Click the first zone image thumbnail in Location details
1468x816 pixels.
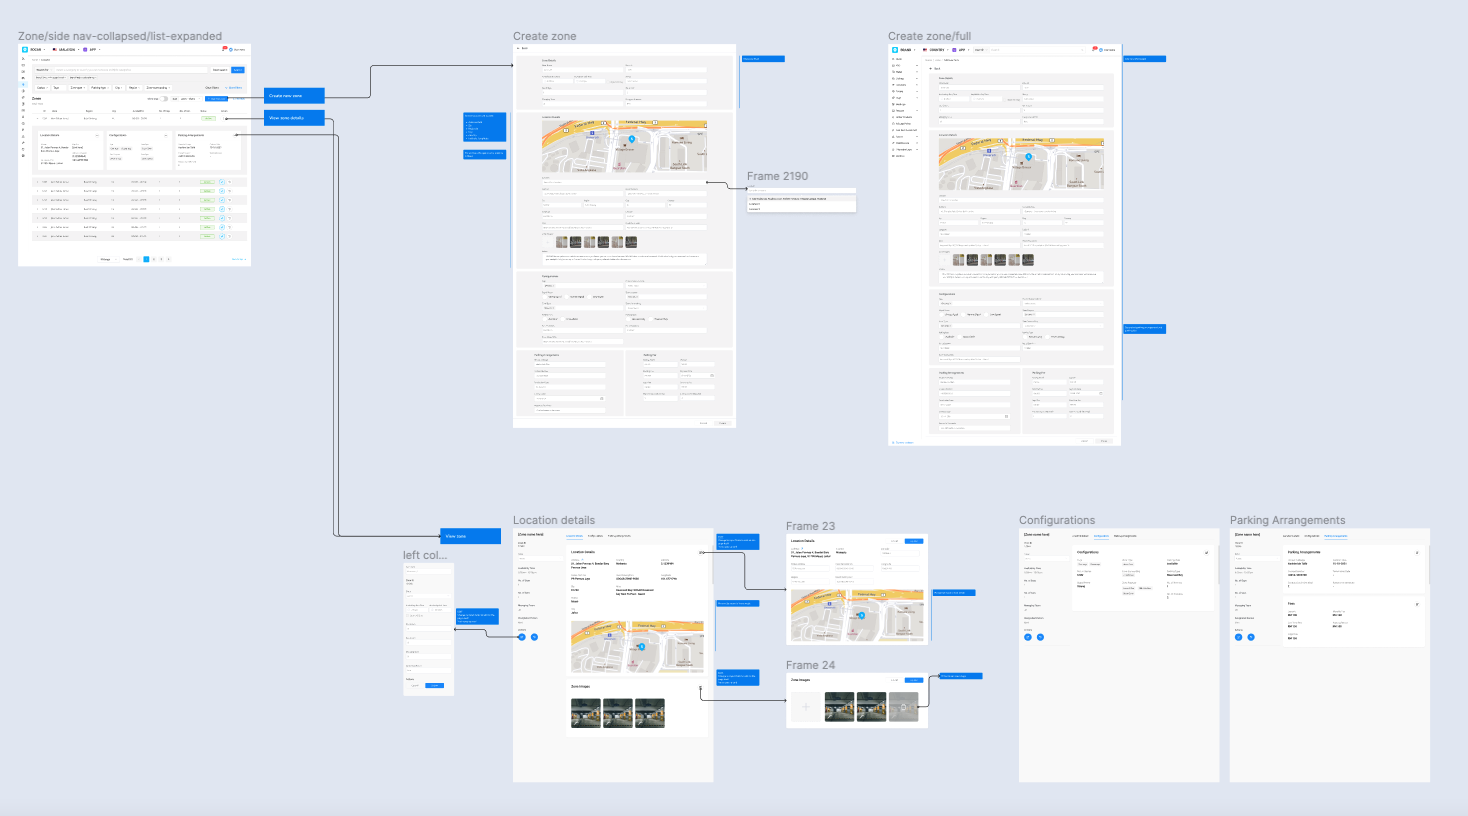pyautogui.click(x=586, y=712)
